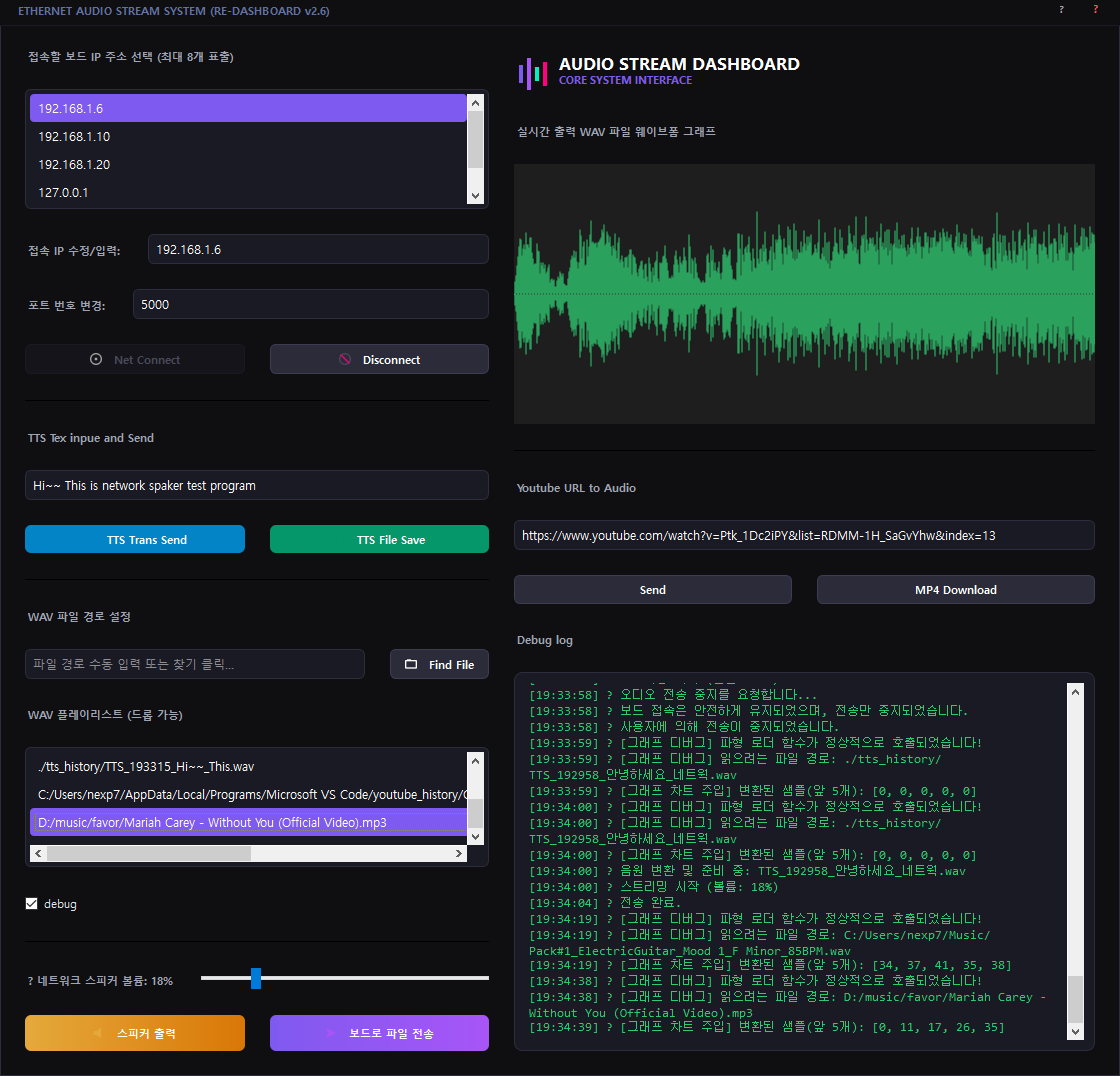Click the 접속 IP 수정/입력 field

(319, 249)
